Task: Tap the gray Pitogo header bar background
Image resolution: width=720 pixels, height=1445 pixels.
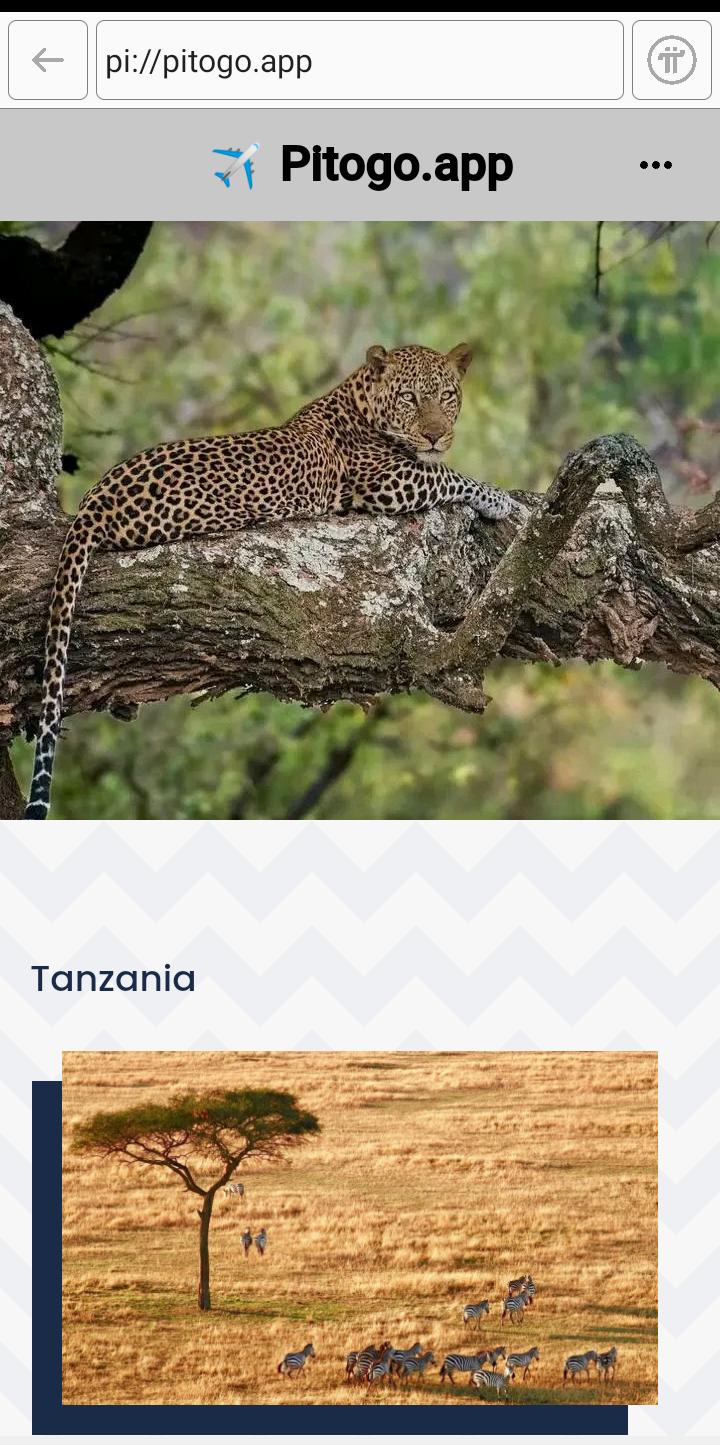Action: [100, 165]
